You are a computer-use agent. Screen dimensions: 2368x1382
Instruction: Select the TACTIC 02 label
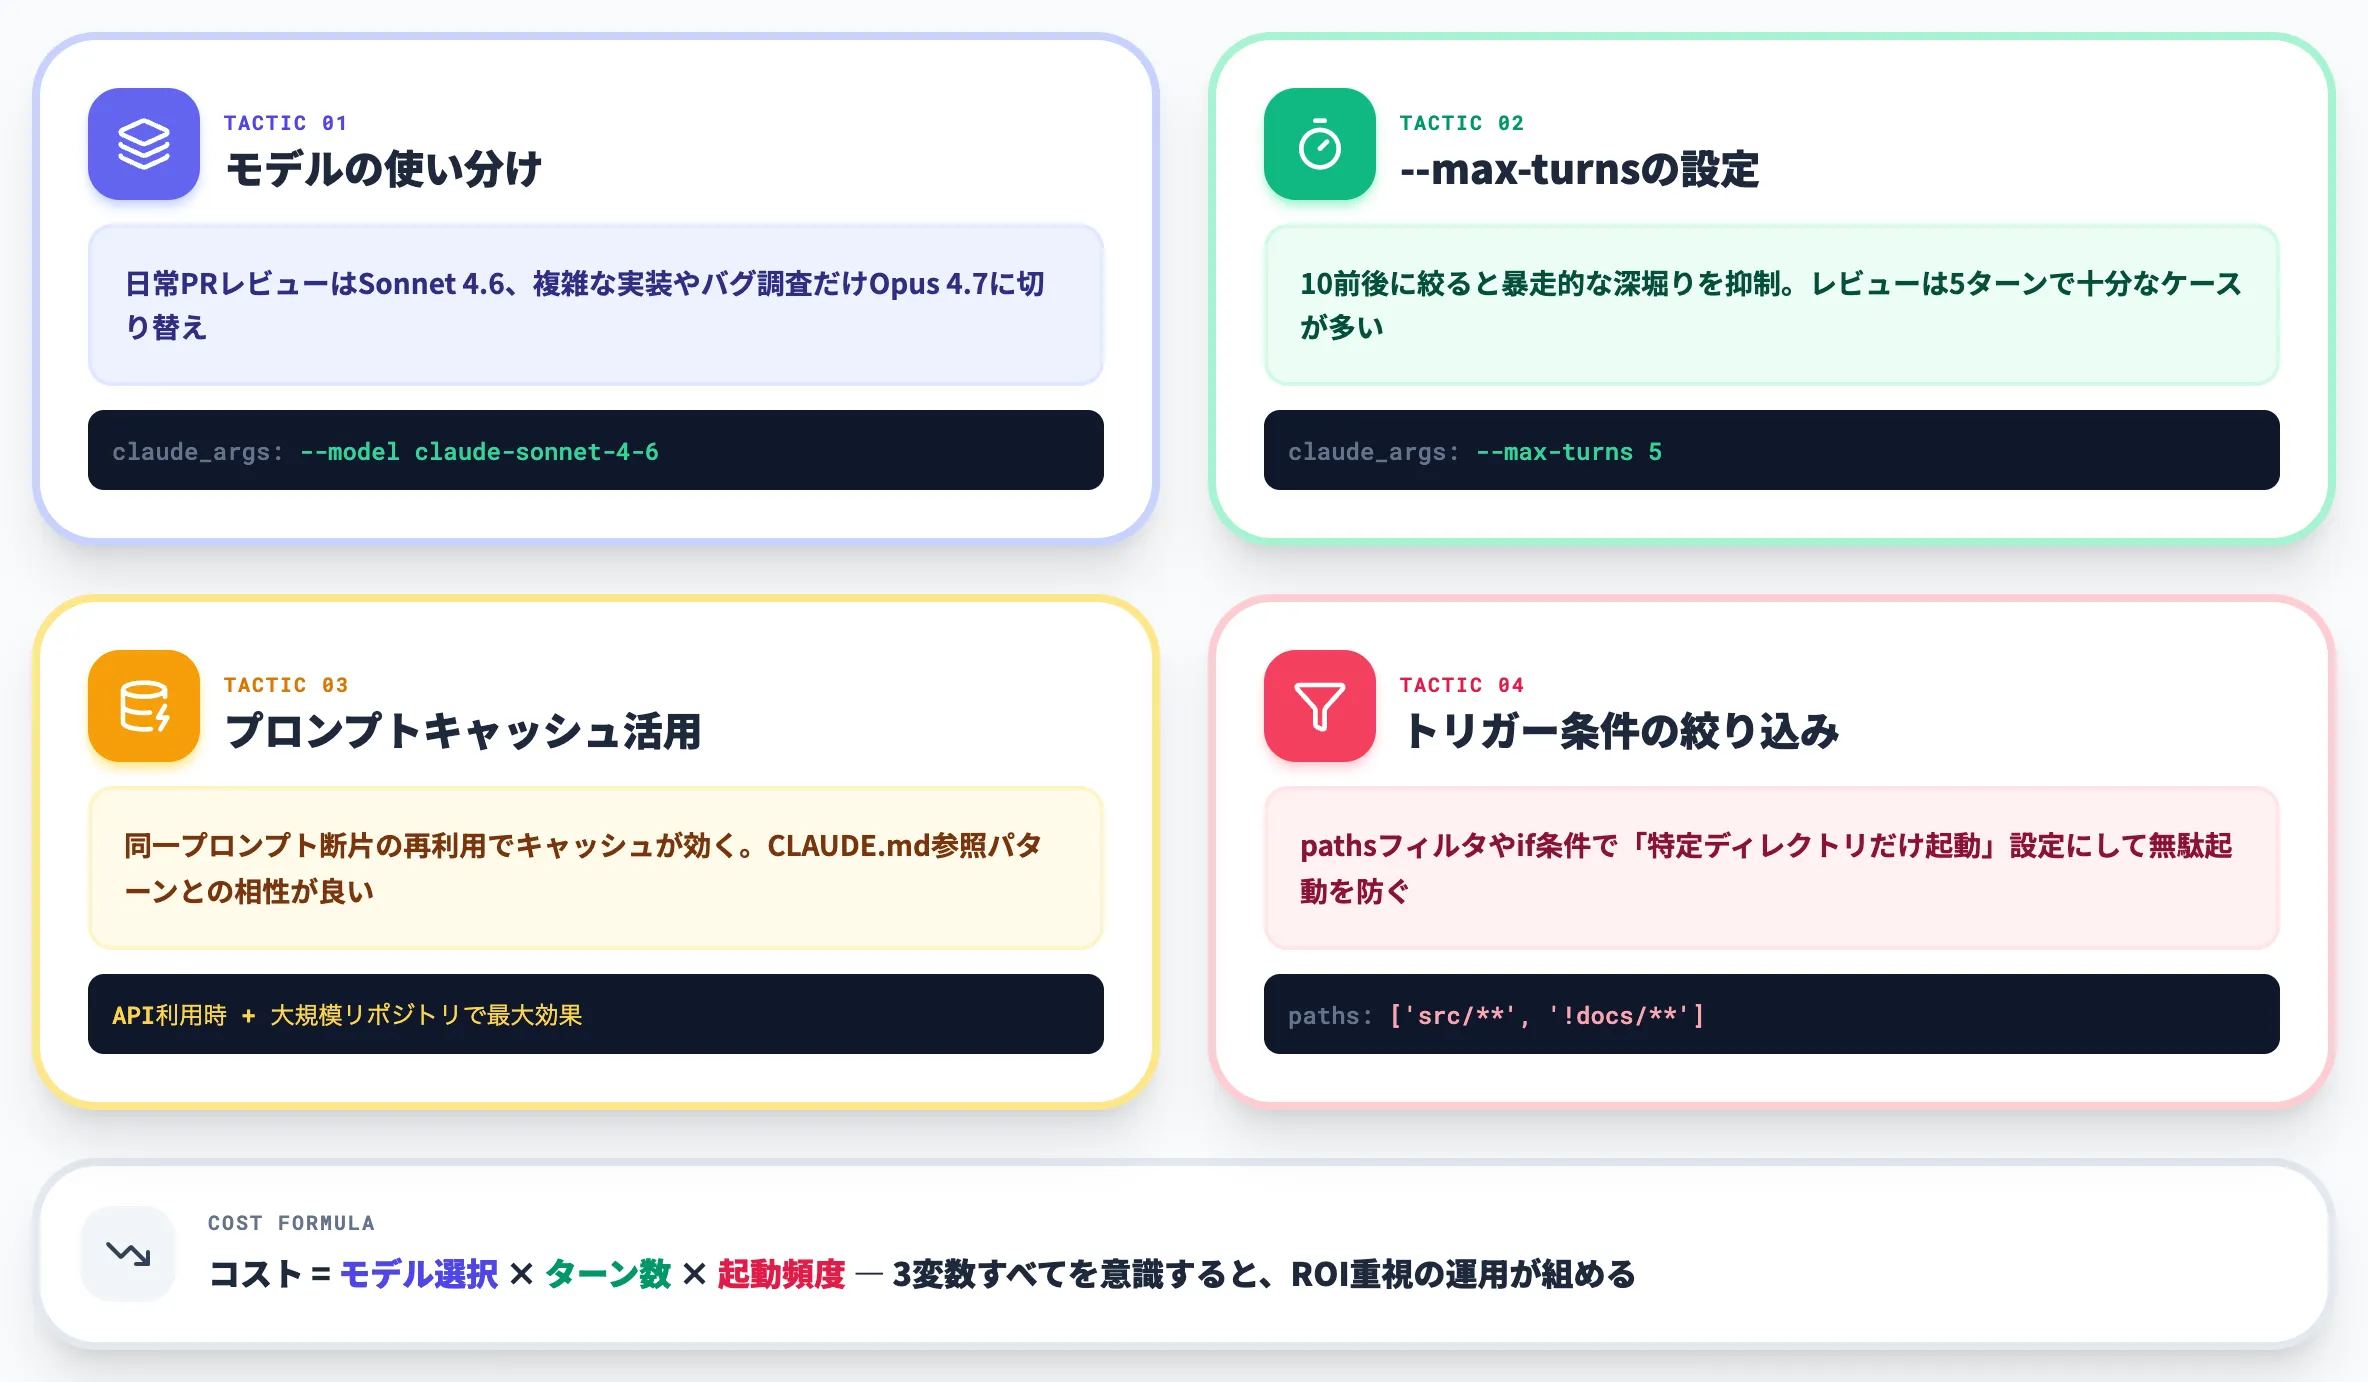(1461, 123)
